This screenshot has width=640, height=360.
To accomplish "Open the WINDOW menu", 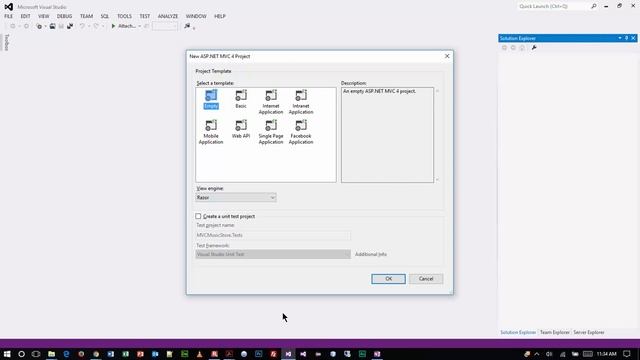I will (x=196, y=16).
